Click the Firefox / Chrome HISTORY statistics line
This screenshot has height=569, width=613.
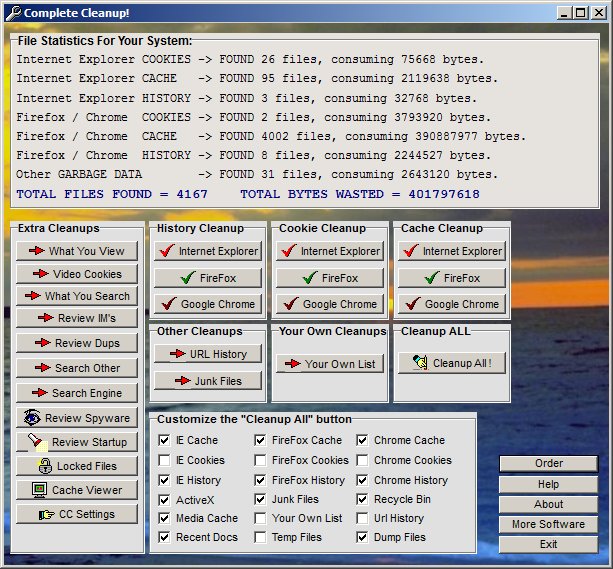[x=253, y=155]
